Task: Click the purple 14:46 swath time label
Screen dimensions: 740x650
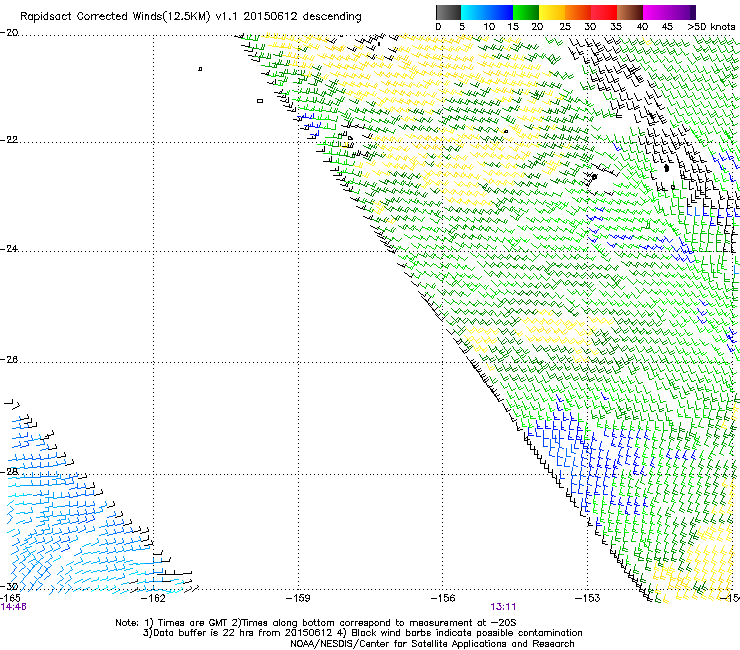Action: point(13,607)
